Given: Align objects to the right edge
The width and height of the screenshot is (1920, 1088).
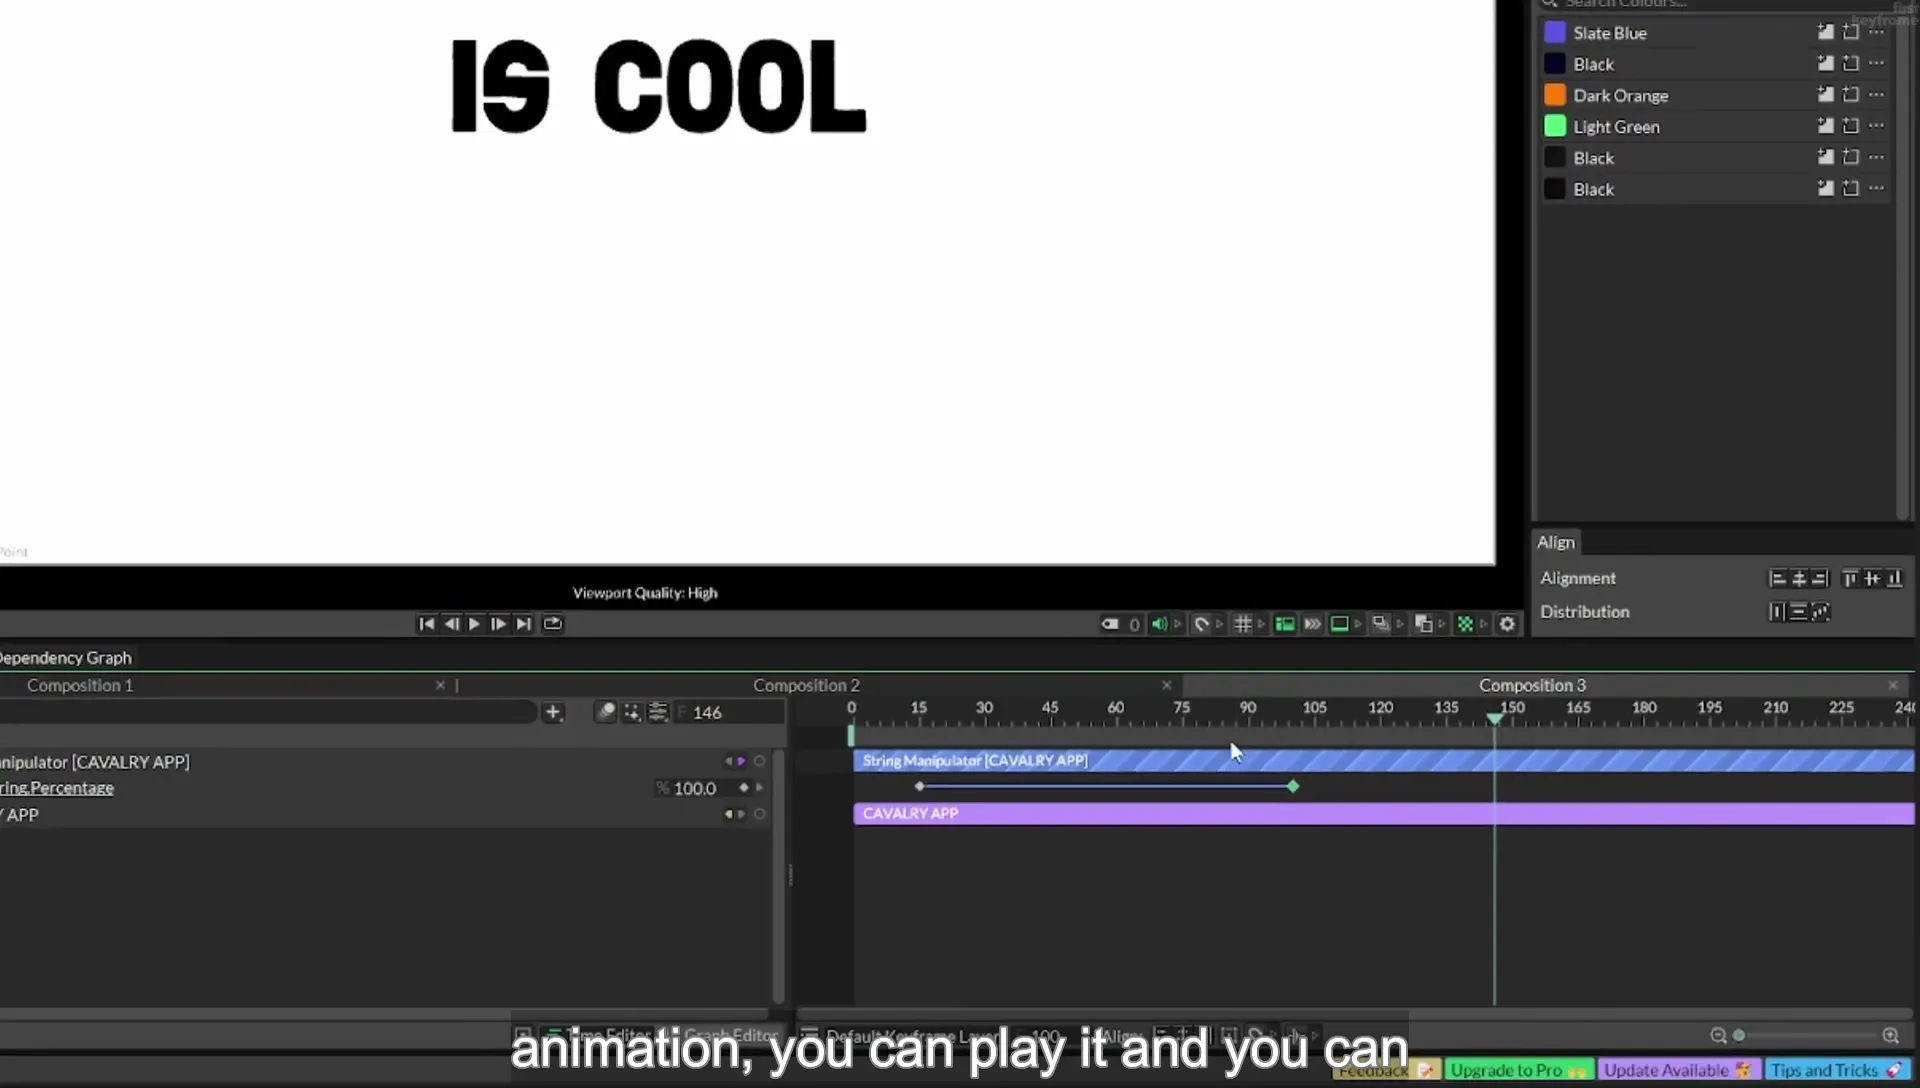Looking at the screenshot, I should pyautogui.click(x=1820, y=578).
